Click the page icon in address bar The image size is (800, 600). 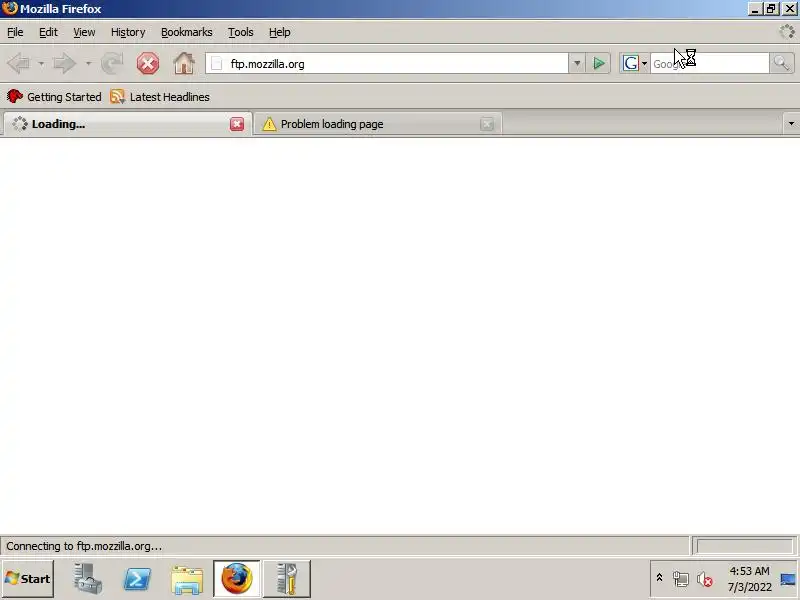(x=217, y=64)
